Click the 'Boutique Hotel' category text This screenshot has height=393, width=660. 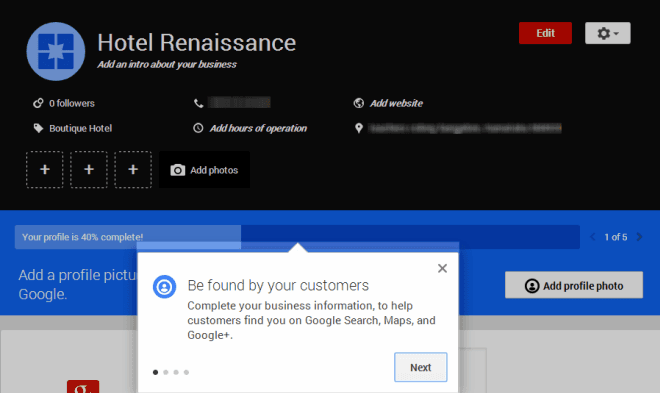pos(80,128)
